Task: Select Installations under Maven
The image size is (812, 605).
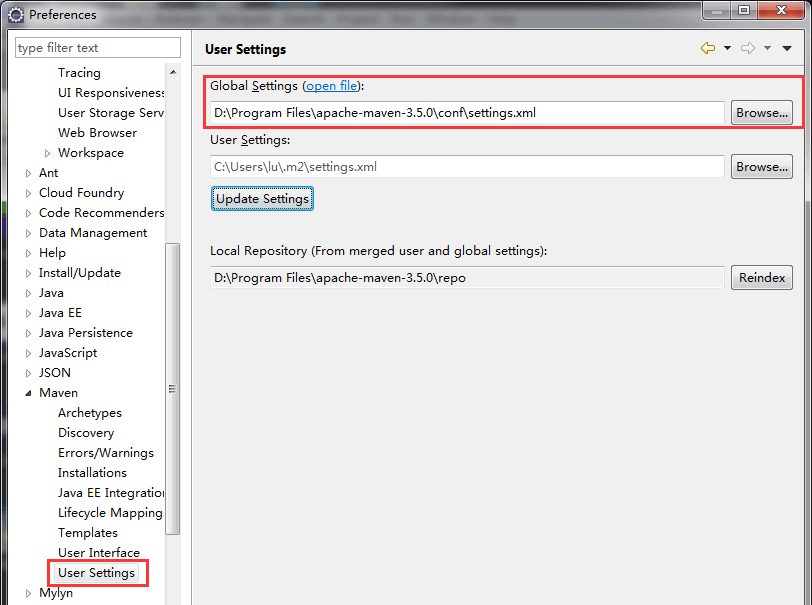Action: [92, 473]
